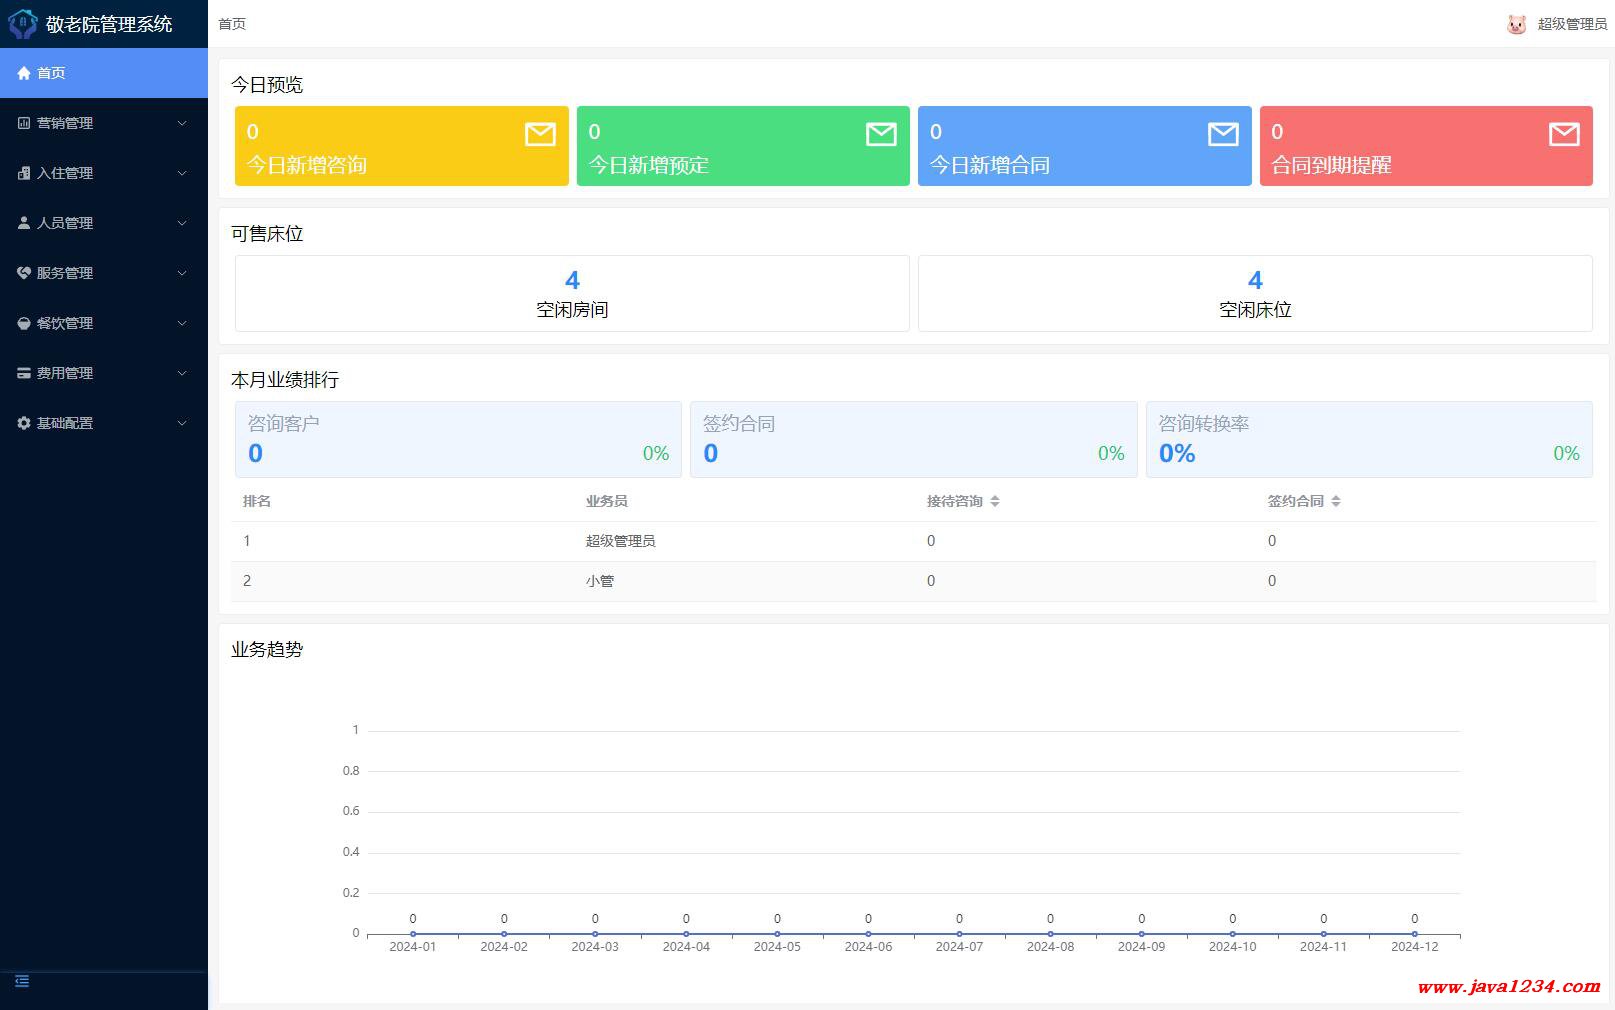Click the 可售床位 section title
The width and height of the screenshot is (1615, 1010).
point(267,234)
